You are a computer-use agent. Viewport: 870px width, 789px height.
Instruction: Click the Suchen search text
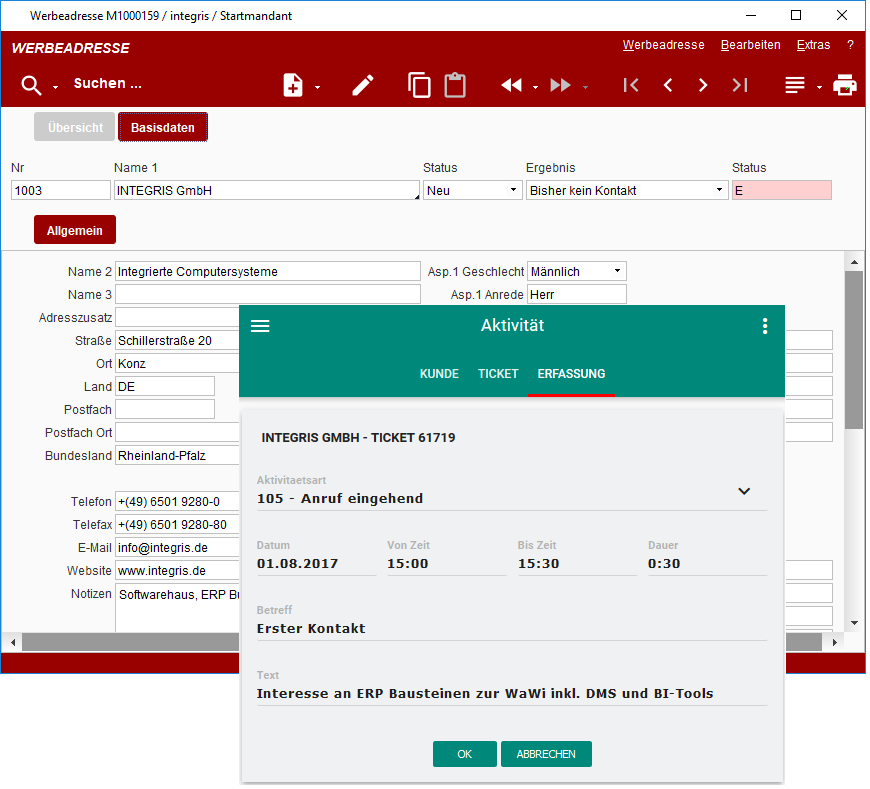(x=108, y=84)
